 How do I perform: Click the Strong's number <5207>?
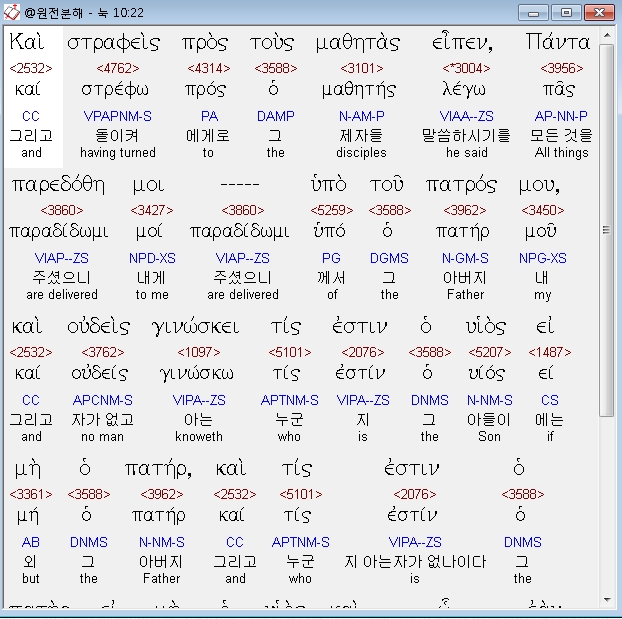[490, 352]
